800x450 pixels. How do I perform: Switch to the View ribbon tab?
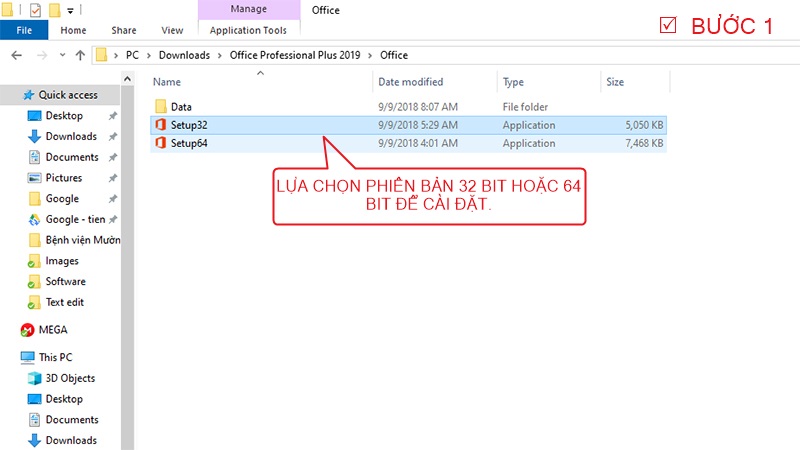[x=172, y=30]
